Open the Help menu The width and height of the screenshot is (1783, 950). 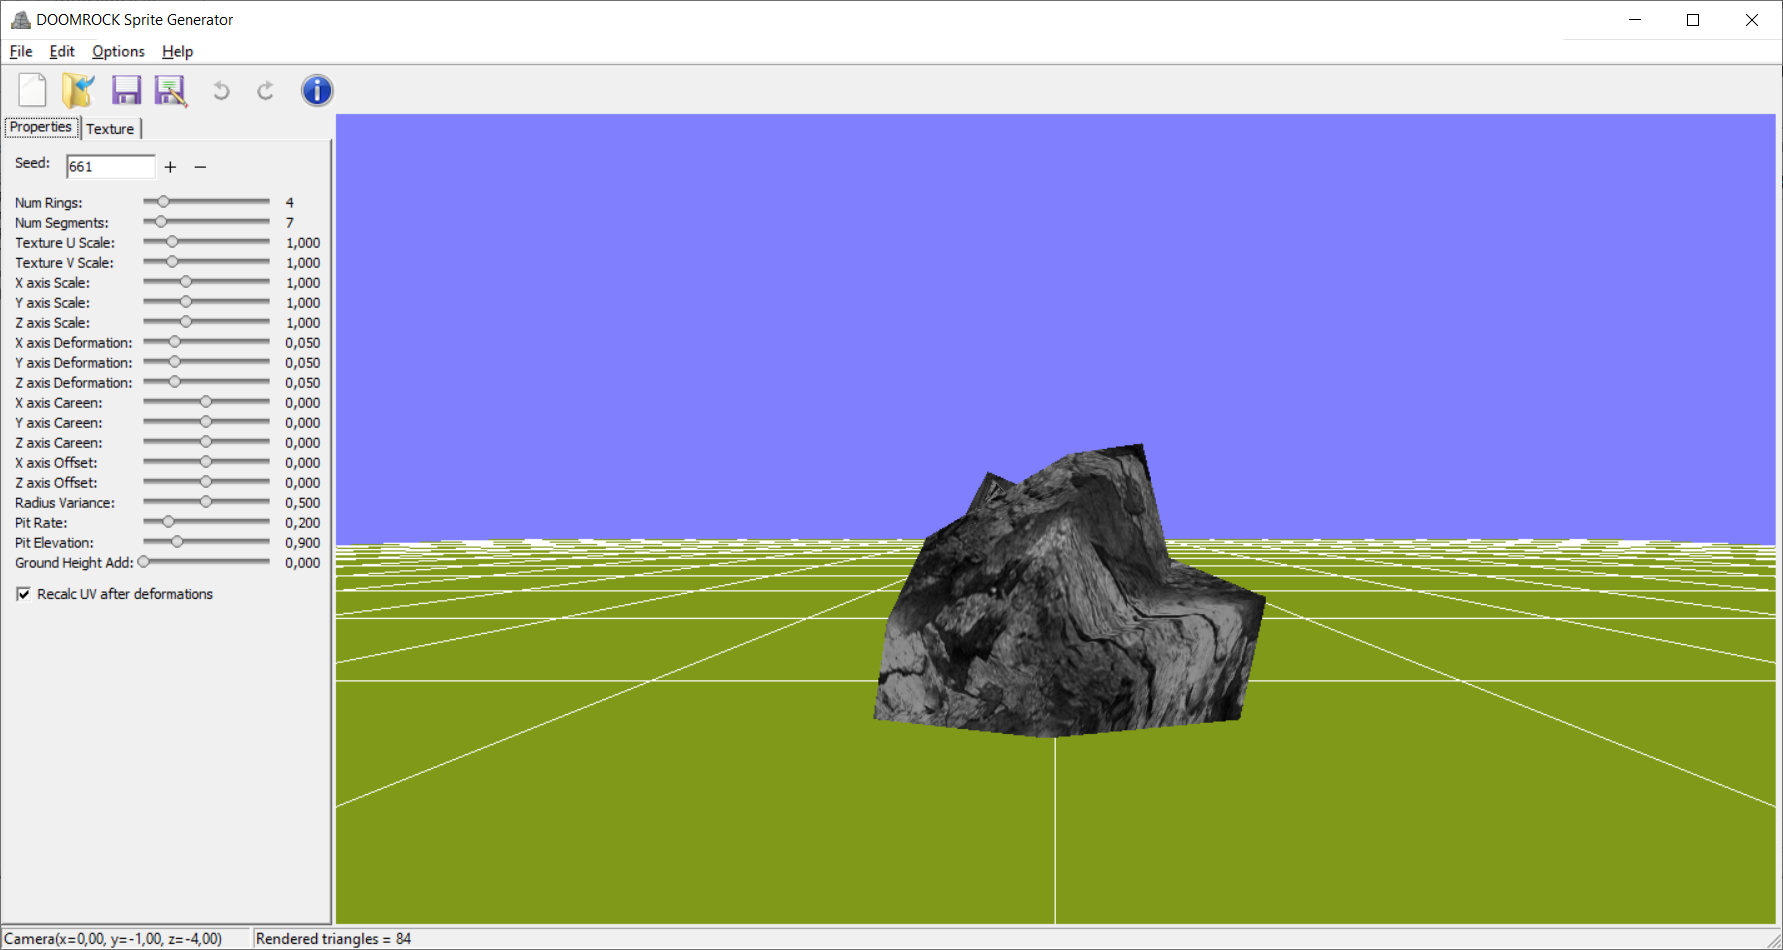coord(177,51)
